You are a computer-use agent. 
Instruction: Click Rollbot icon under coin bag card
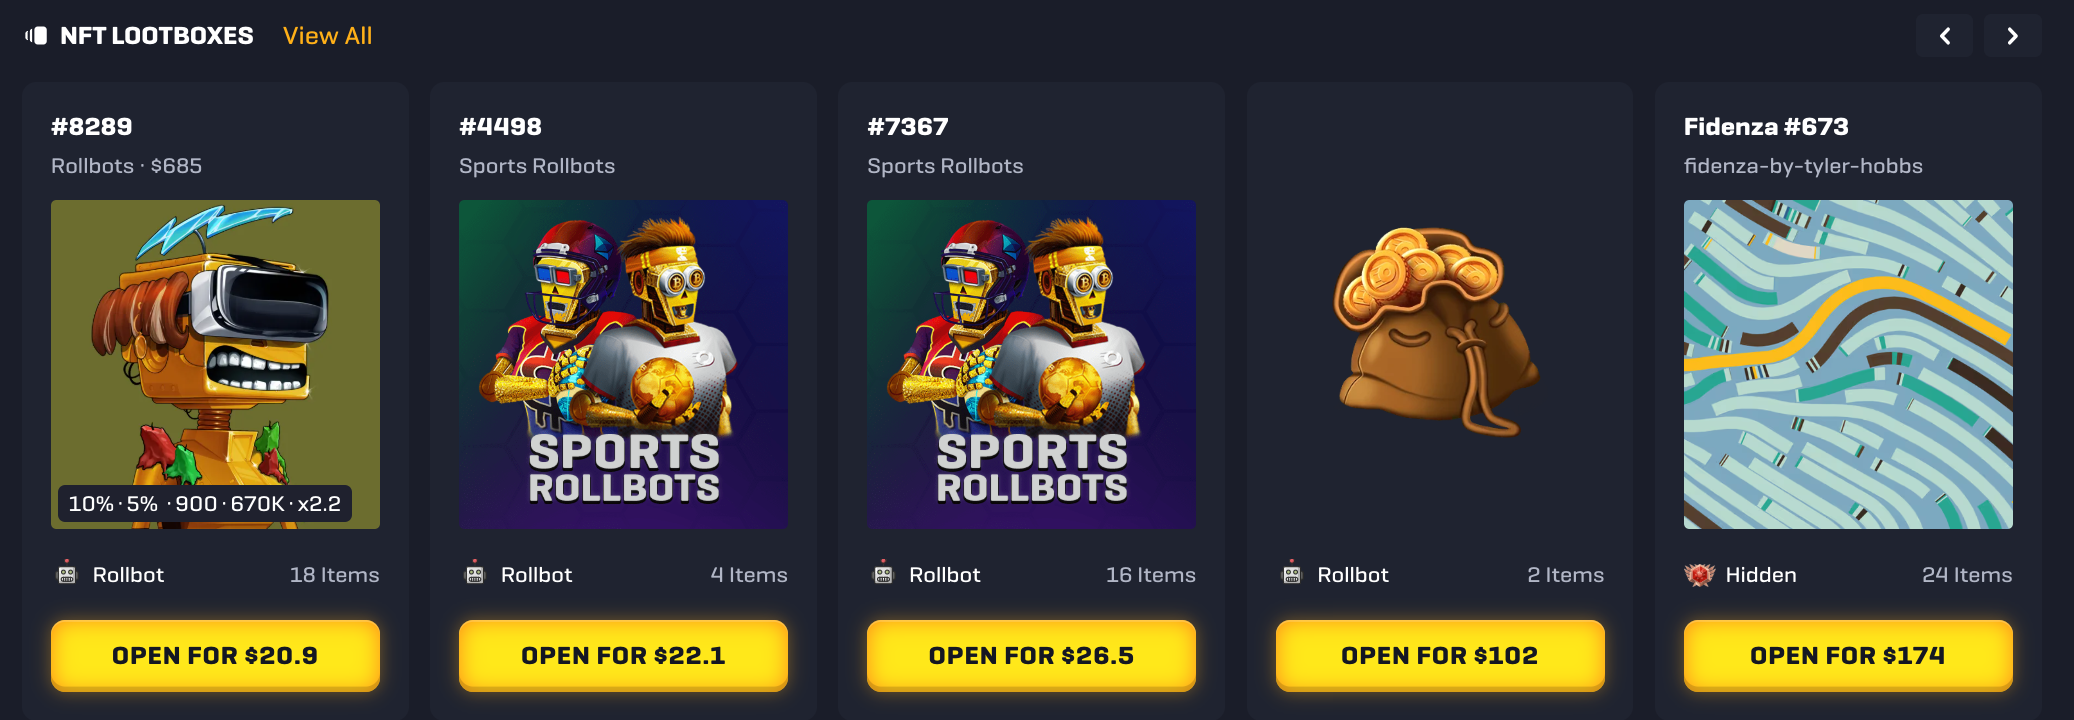click(x=1292, y=573)
